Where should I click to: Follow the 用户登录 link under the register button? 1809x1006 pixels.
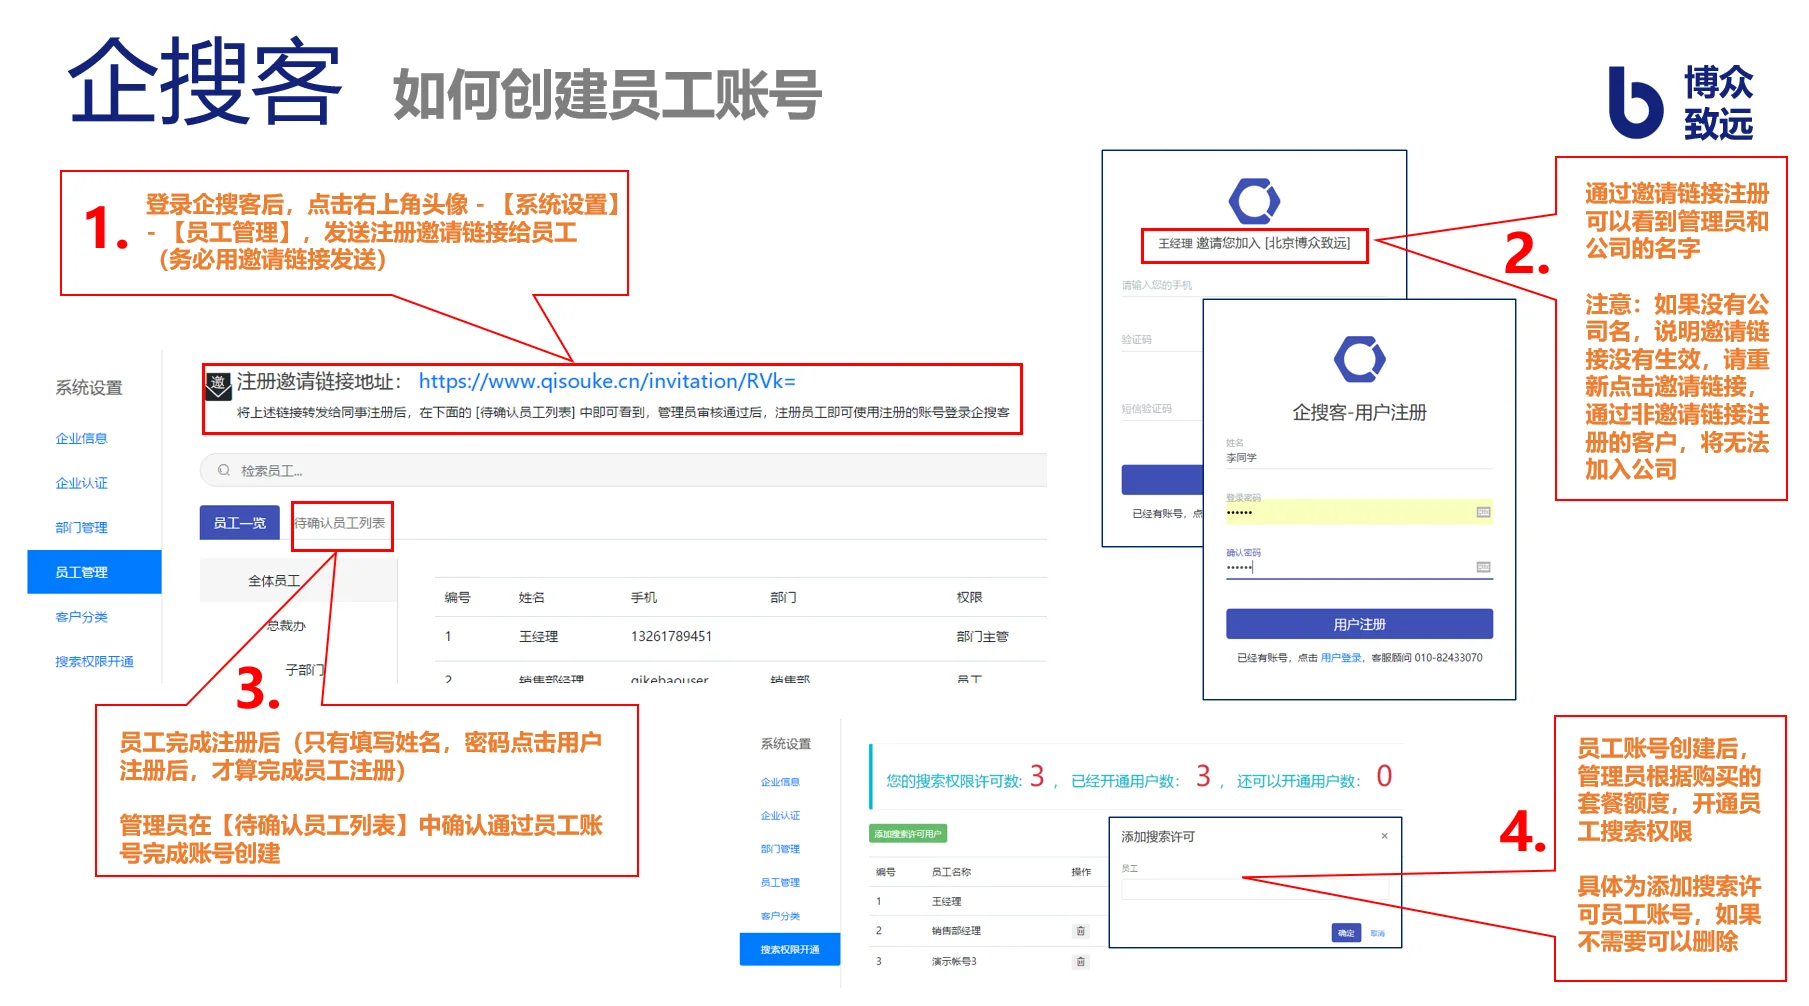pyautogui.click(x=1340, y=658)
